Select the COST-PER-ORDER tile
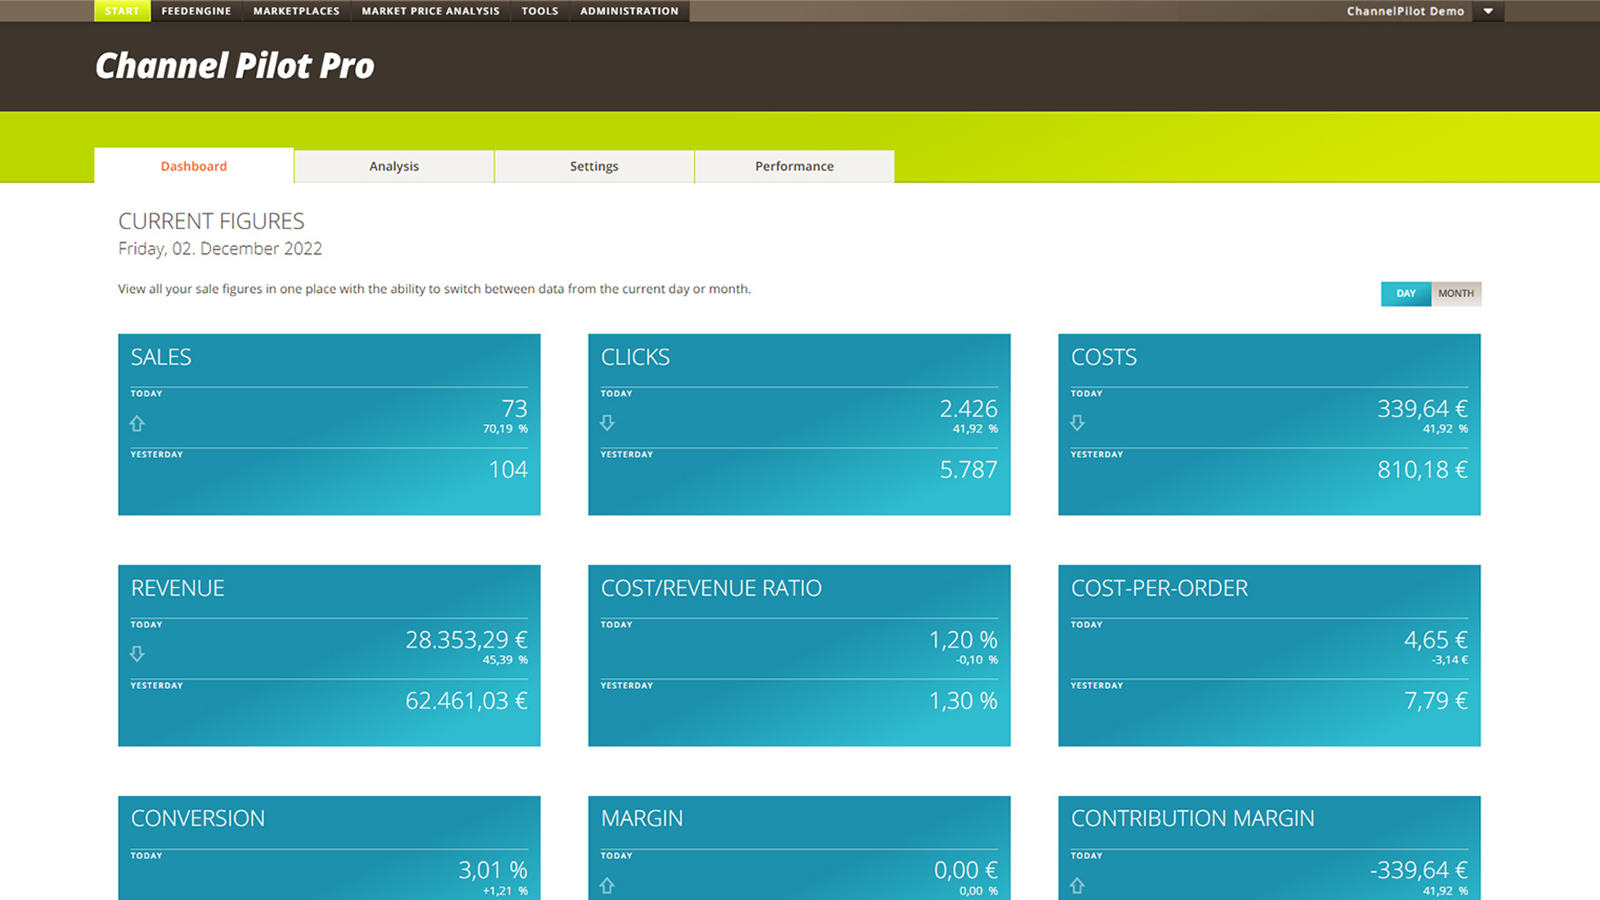 coord(1268,655)
